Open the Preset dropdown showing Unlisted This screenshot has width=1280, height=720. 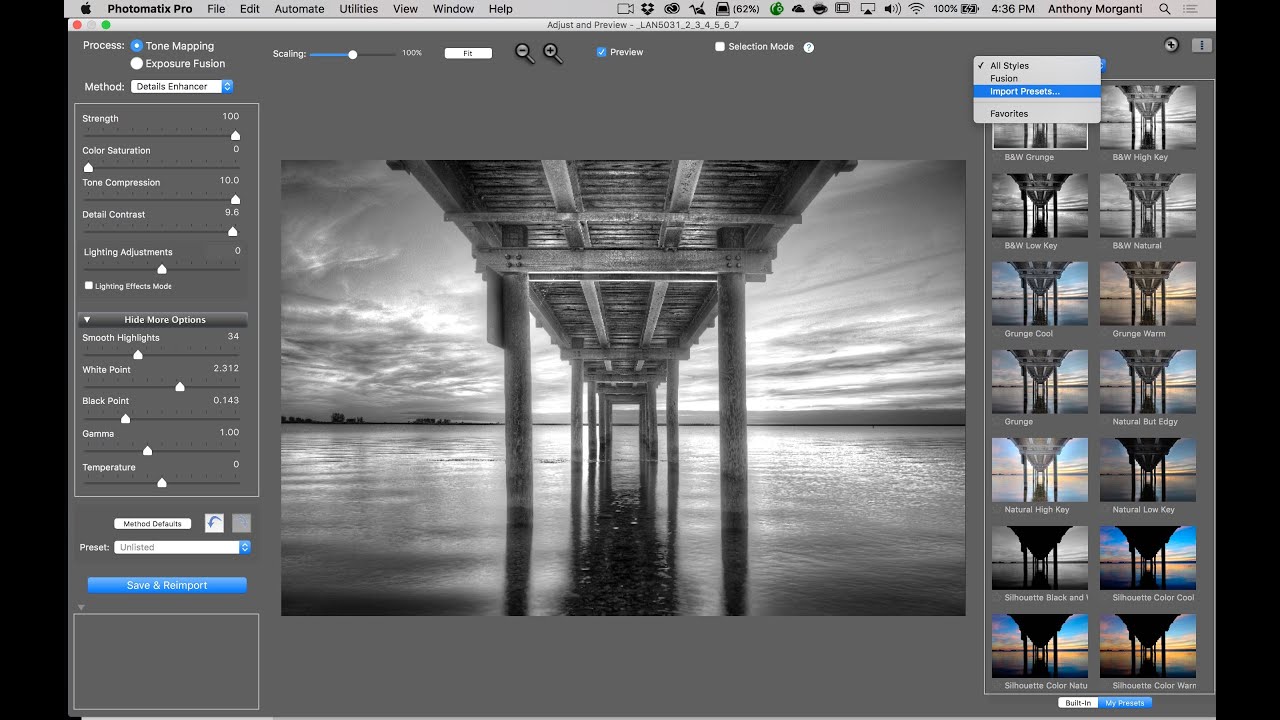182,547
